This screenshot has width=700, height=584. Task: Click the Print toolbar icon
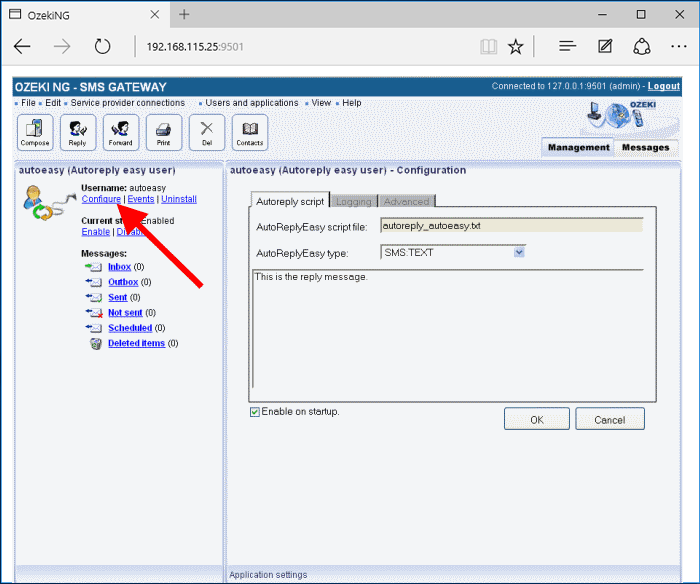point(164,132)
